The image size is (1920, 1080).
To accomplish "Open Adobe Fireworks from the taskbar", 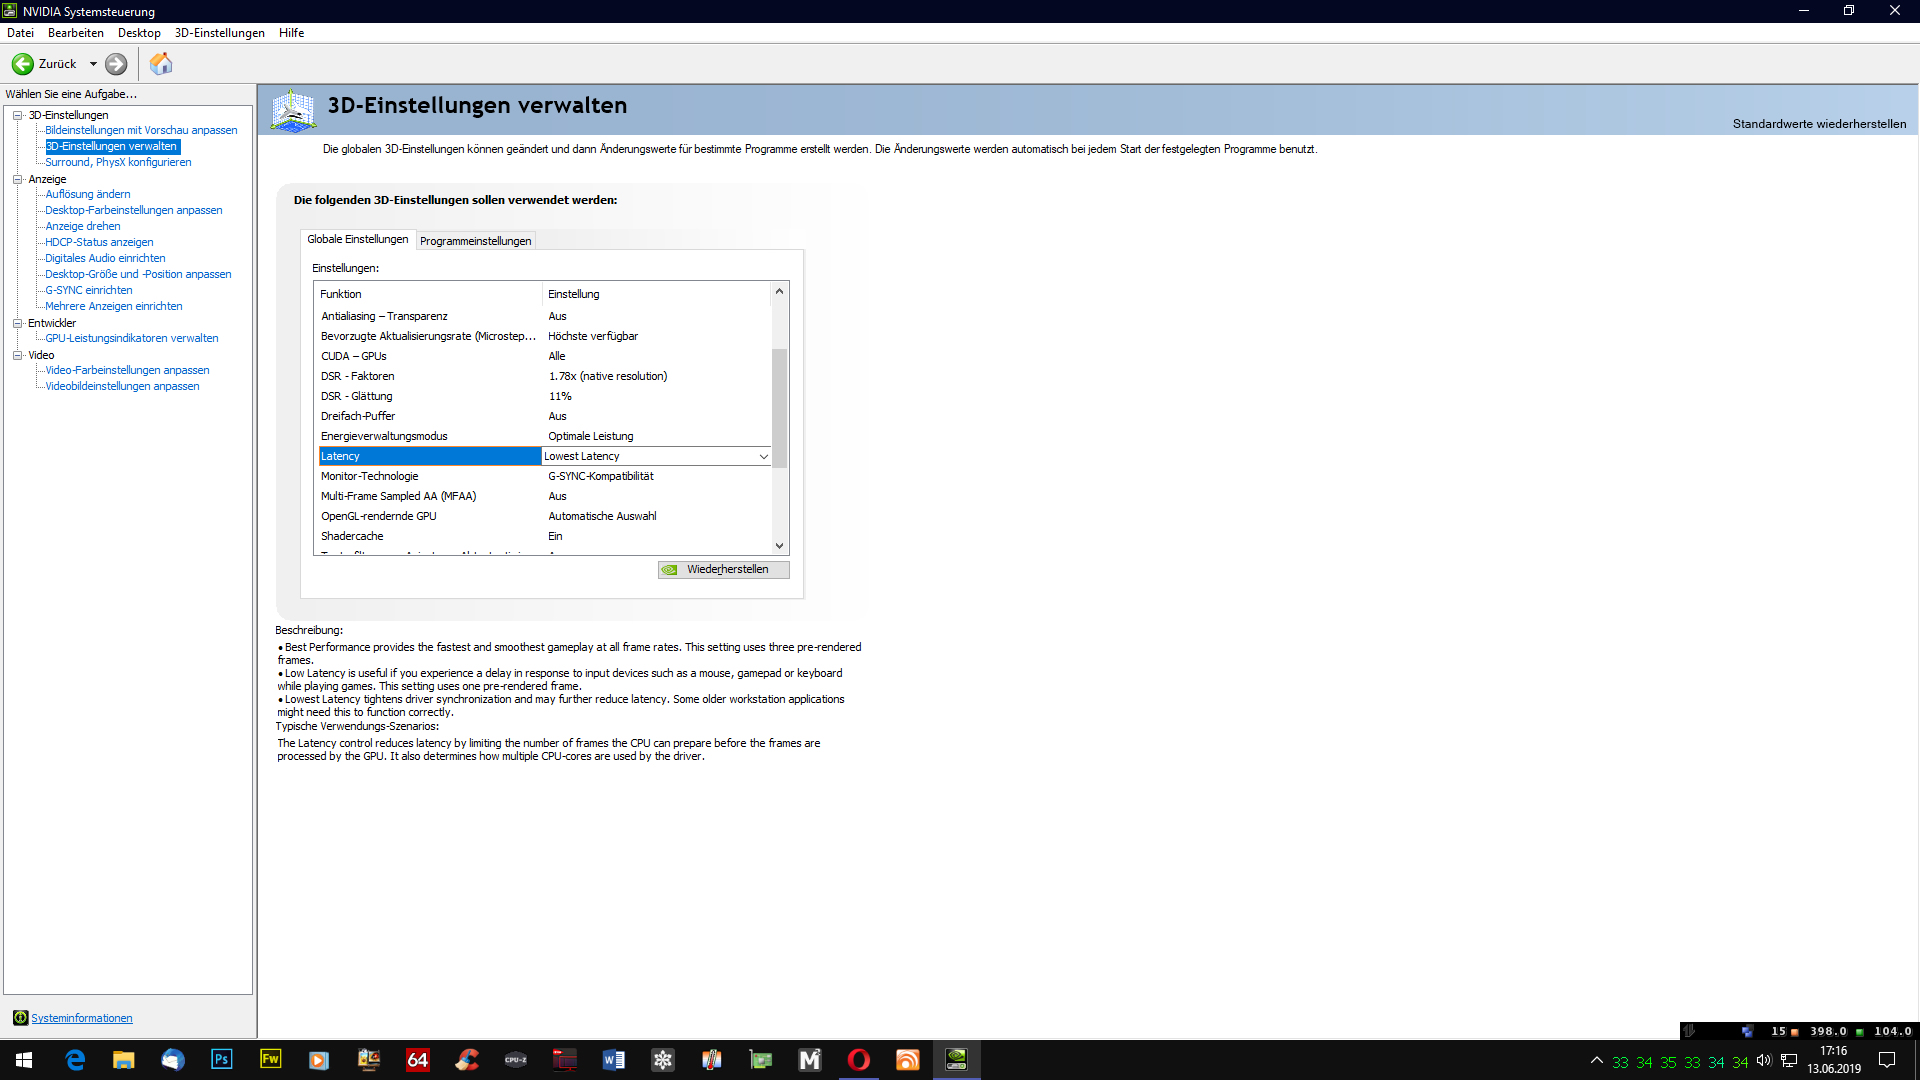I will point(270,1059).
